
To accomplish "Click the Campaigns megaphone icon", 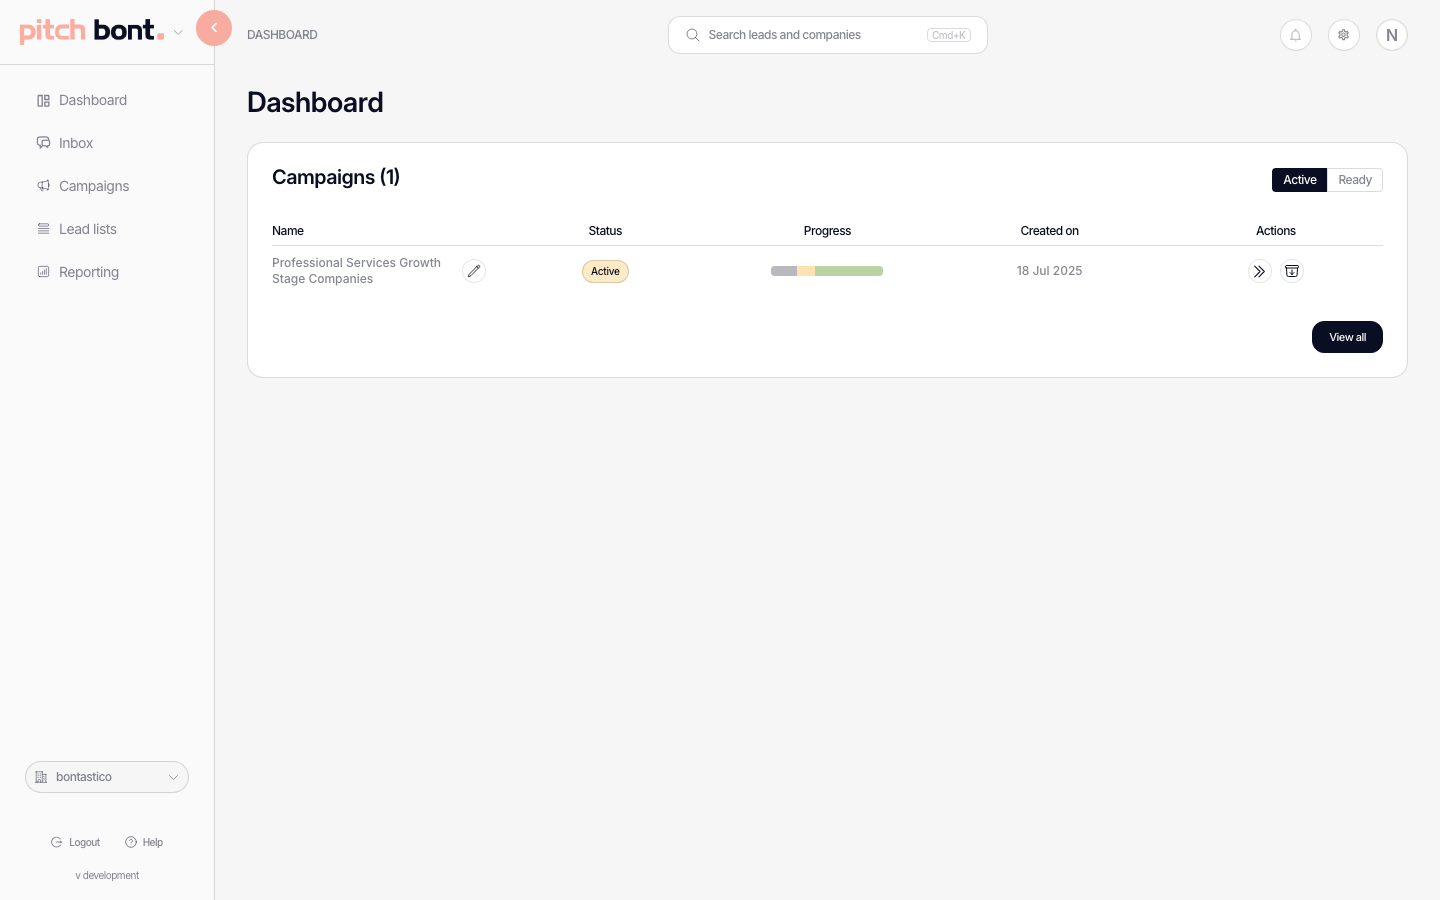I will (43, 186).
